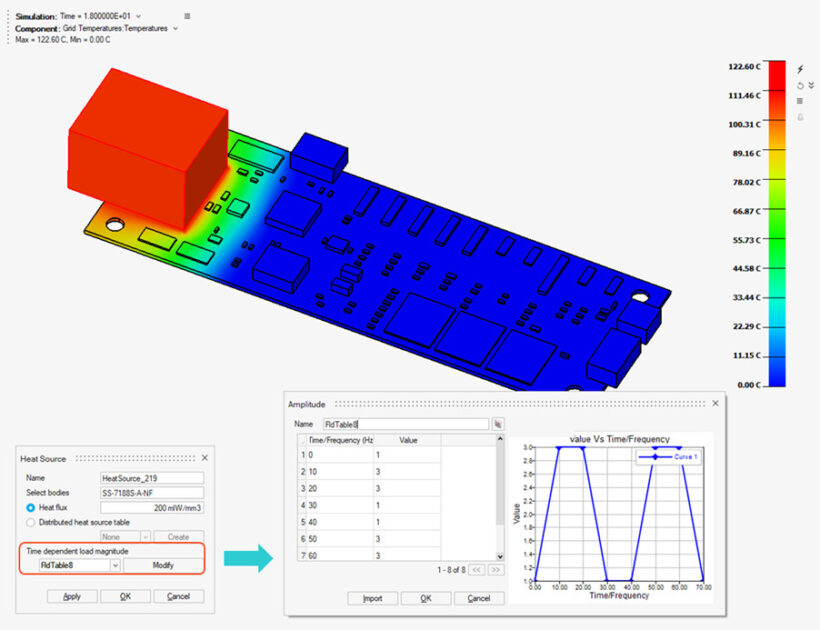Click the lock icon beside the legend
This screenshot has width=820, height=630.
[799, 117]
